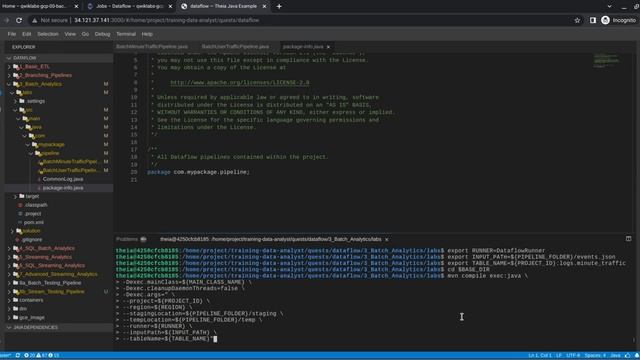
Task: Open the .gitignore file
Action: click(31, 240)
